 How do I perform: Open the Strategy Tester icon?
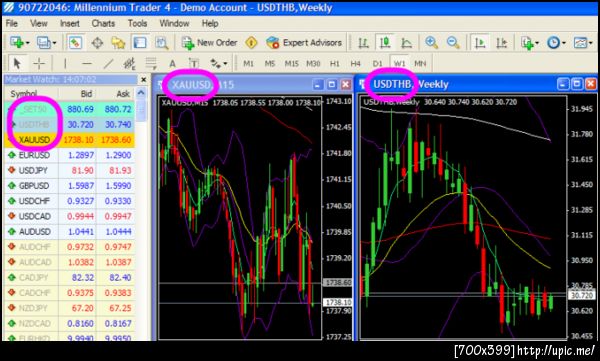161,42
